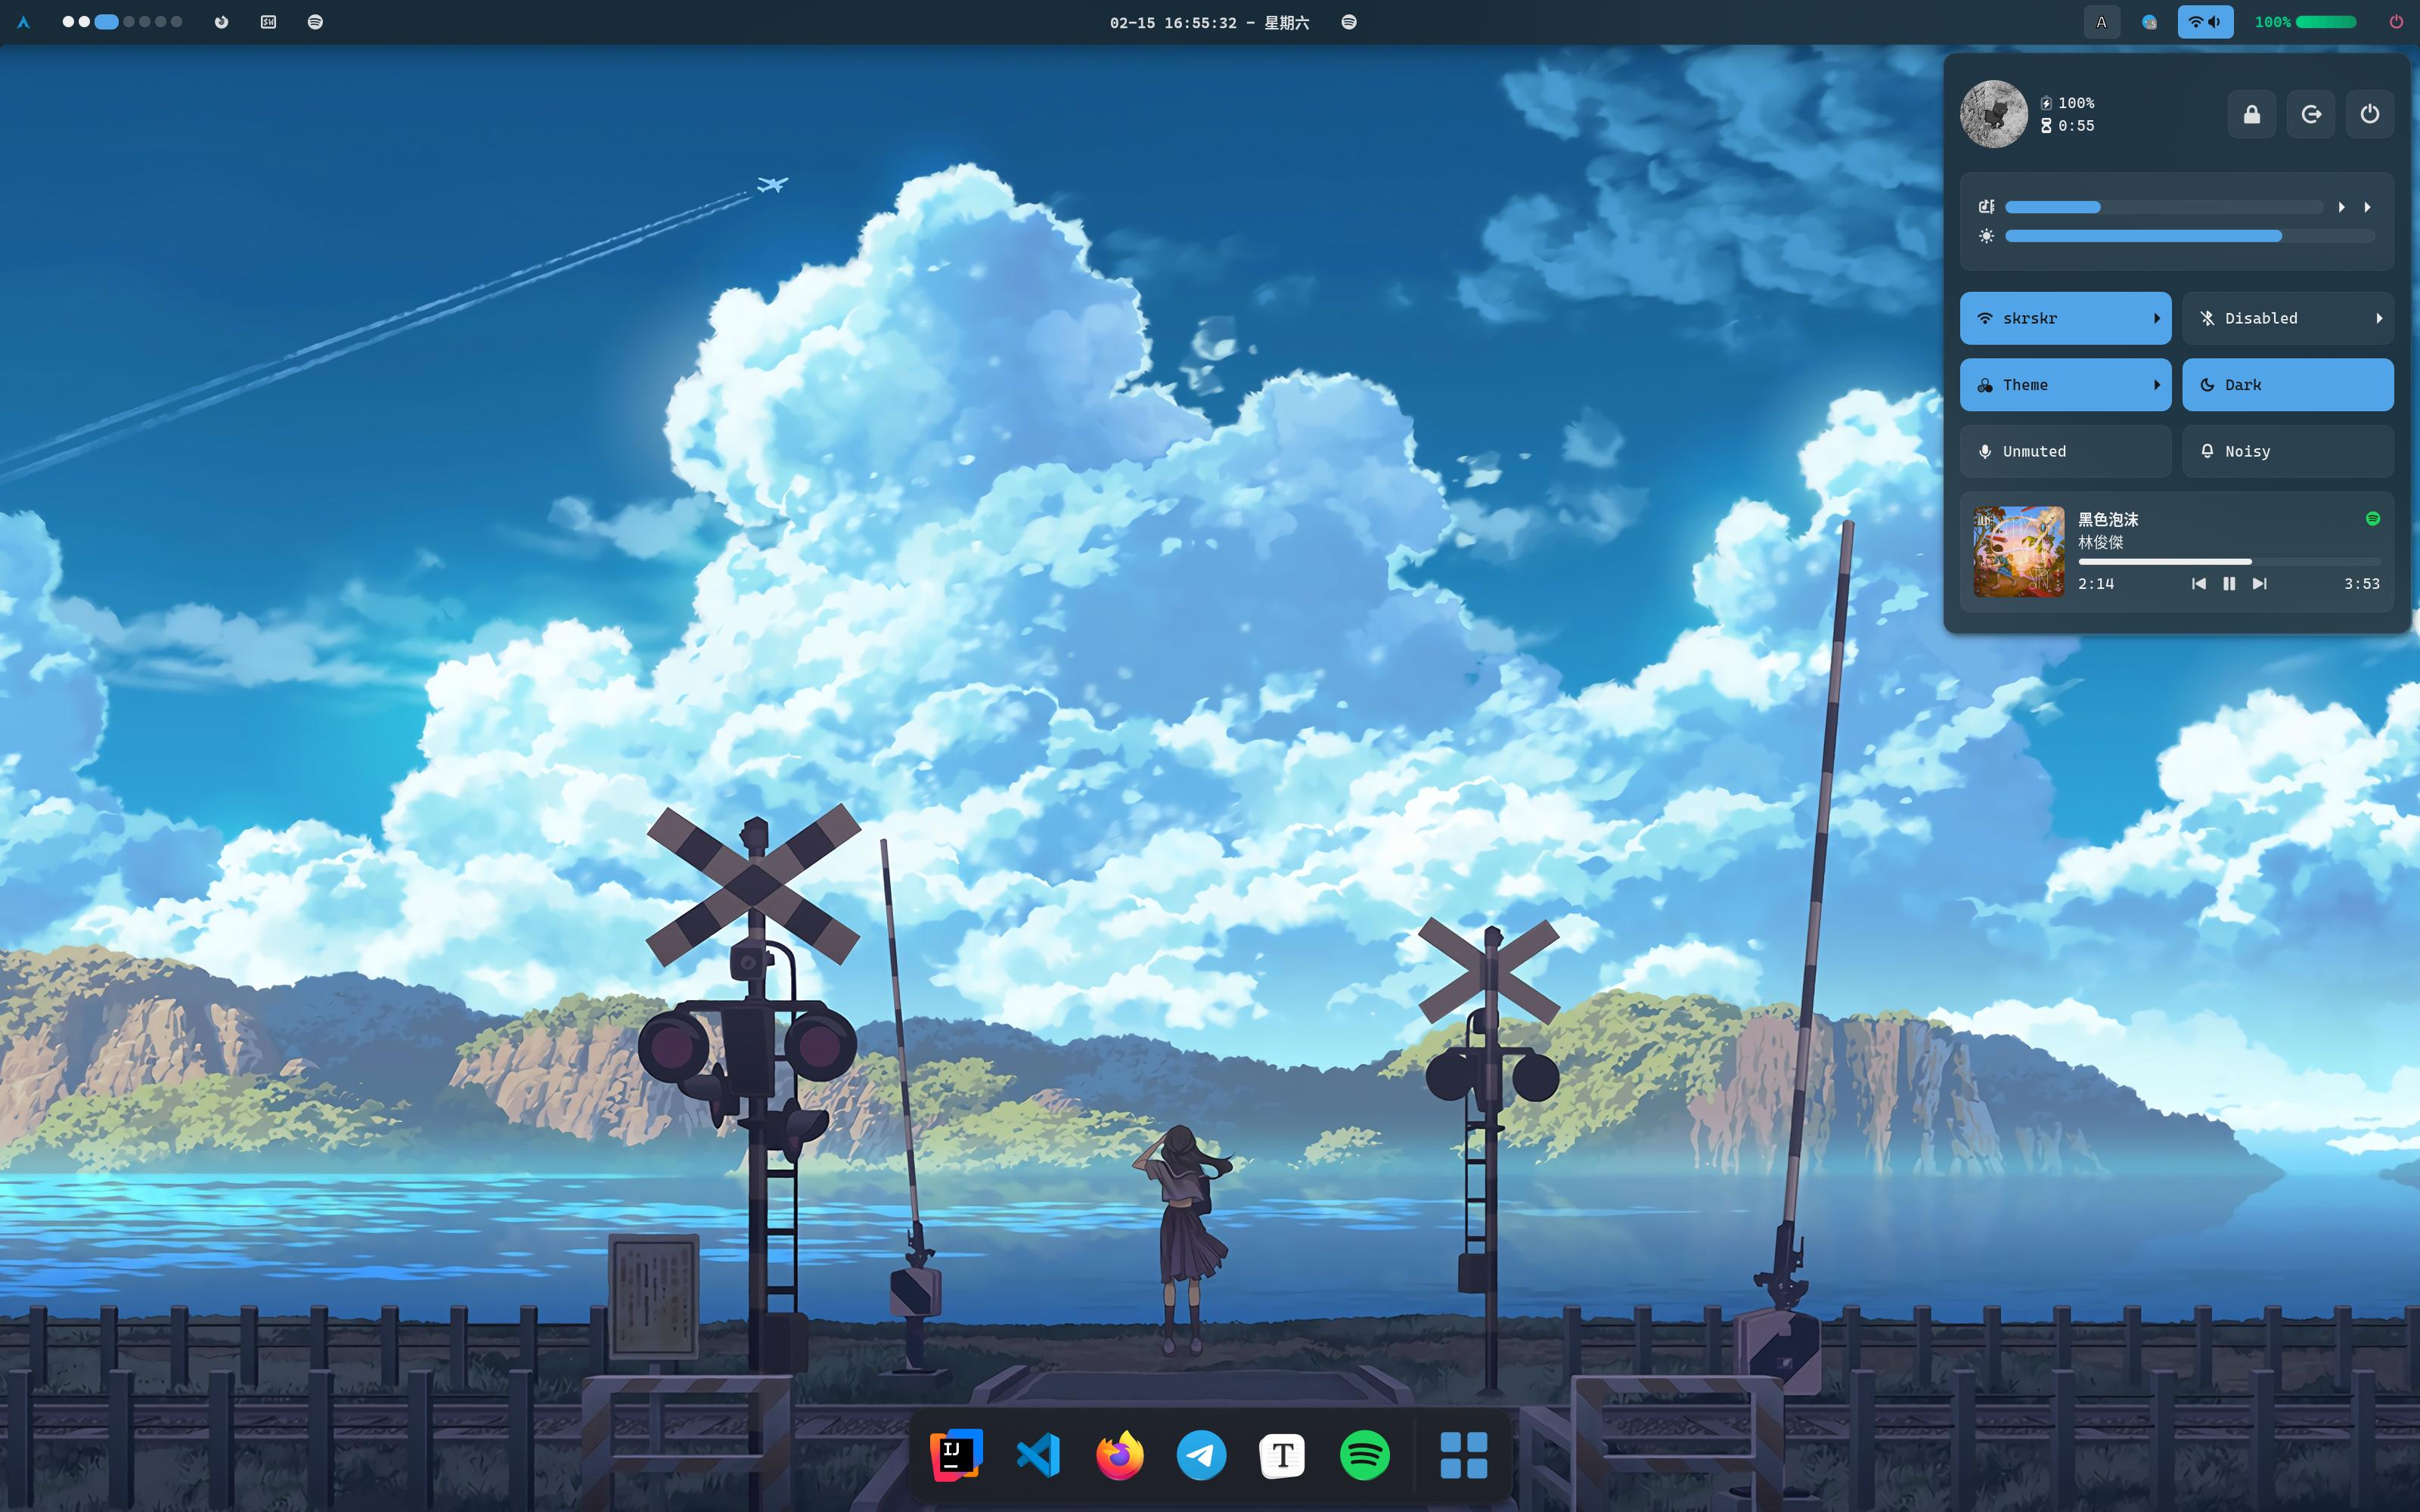Click the date and time in top bar

pos(1208,22)
